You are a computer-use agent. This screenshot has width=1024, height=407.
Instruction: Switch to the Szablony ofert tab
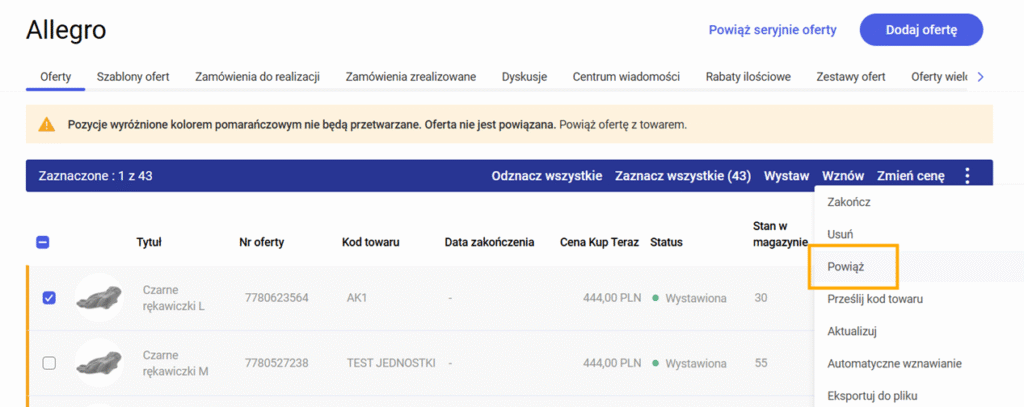133,77
